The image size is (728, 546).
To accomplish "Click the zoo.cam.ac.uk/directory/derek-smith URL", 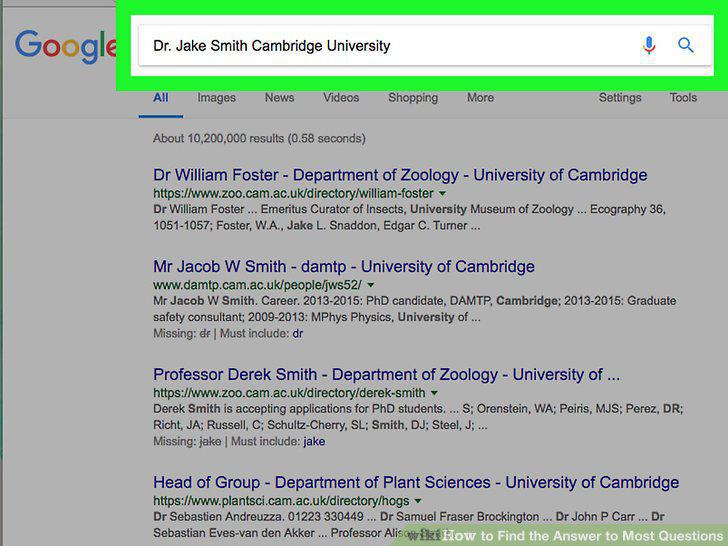I will [x=289, y=393].
